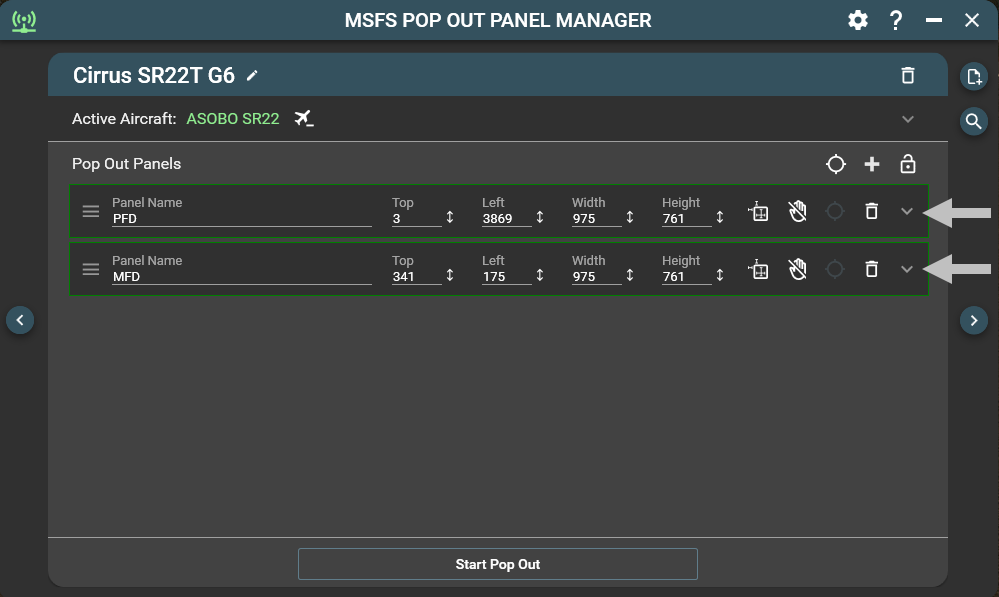Click the add new profile icon
This screenshot has width=999, height=597.
pos(973,76)
